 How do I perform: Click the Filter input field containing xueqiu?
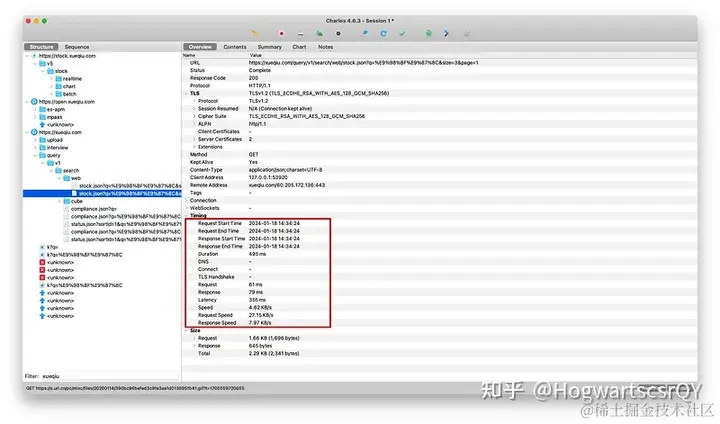pyautogui.click(x=110, y=376)
